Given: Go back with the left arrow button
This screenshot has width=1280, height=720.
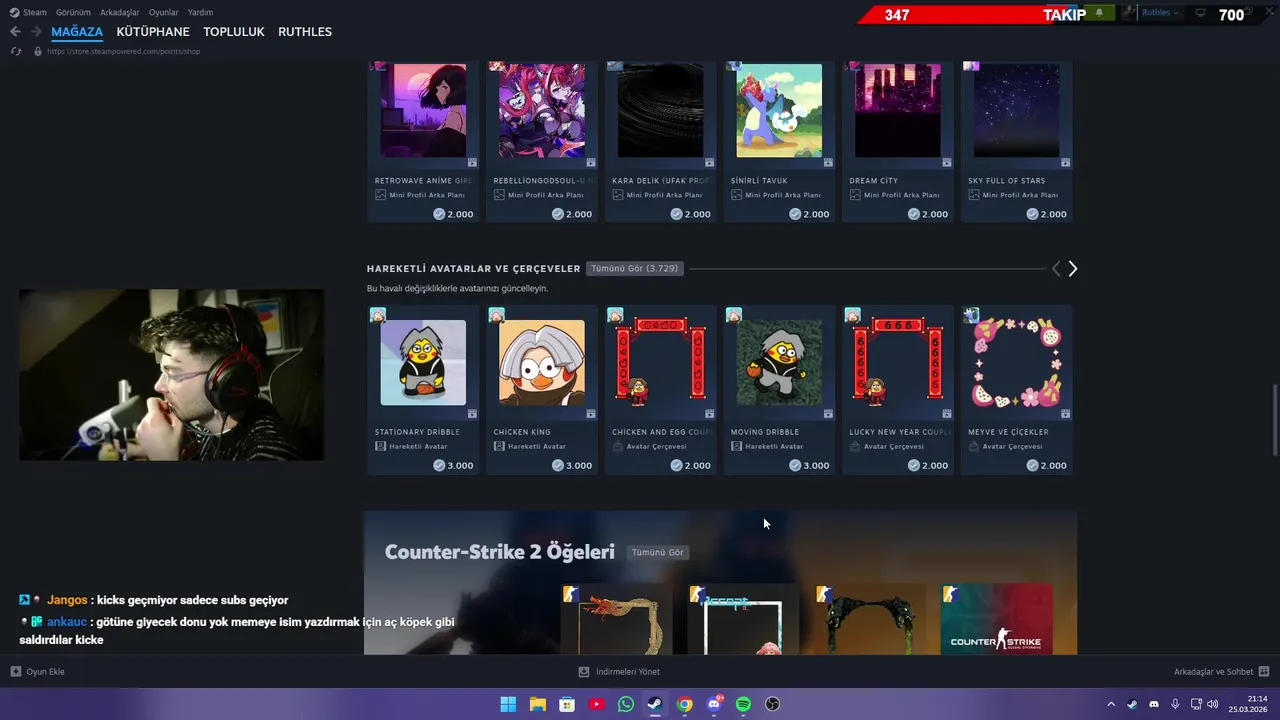Looking at the screenshot, I should (x=15, y=32).
